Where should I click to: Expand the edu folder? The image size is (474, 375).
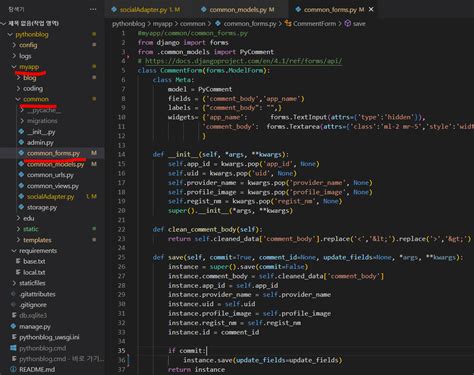click(x=28, y=218)
